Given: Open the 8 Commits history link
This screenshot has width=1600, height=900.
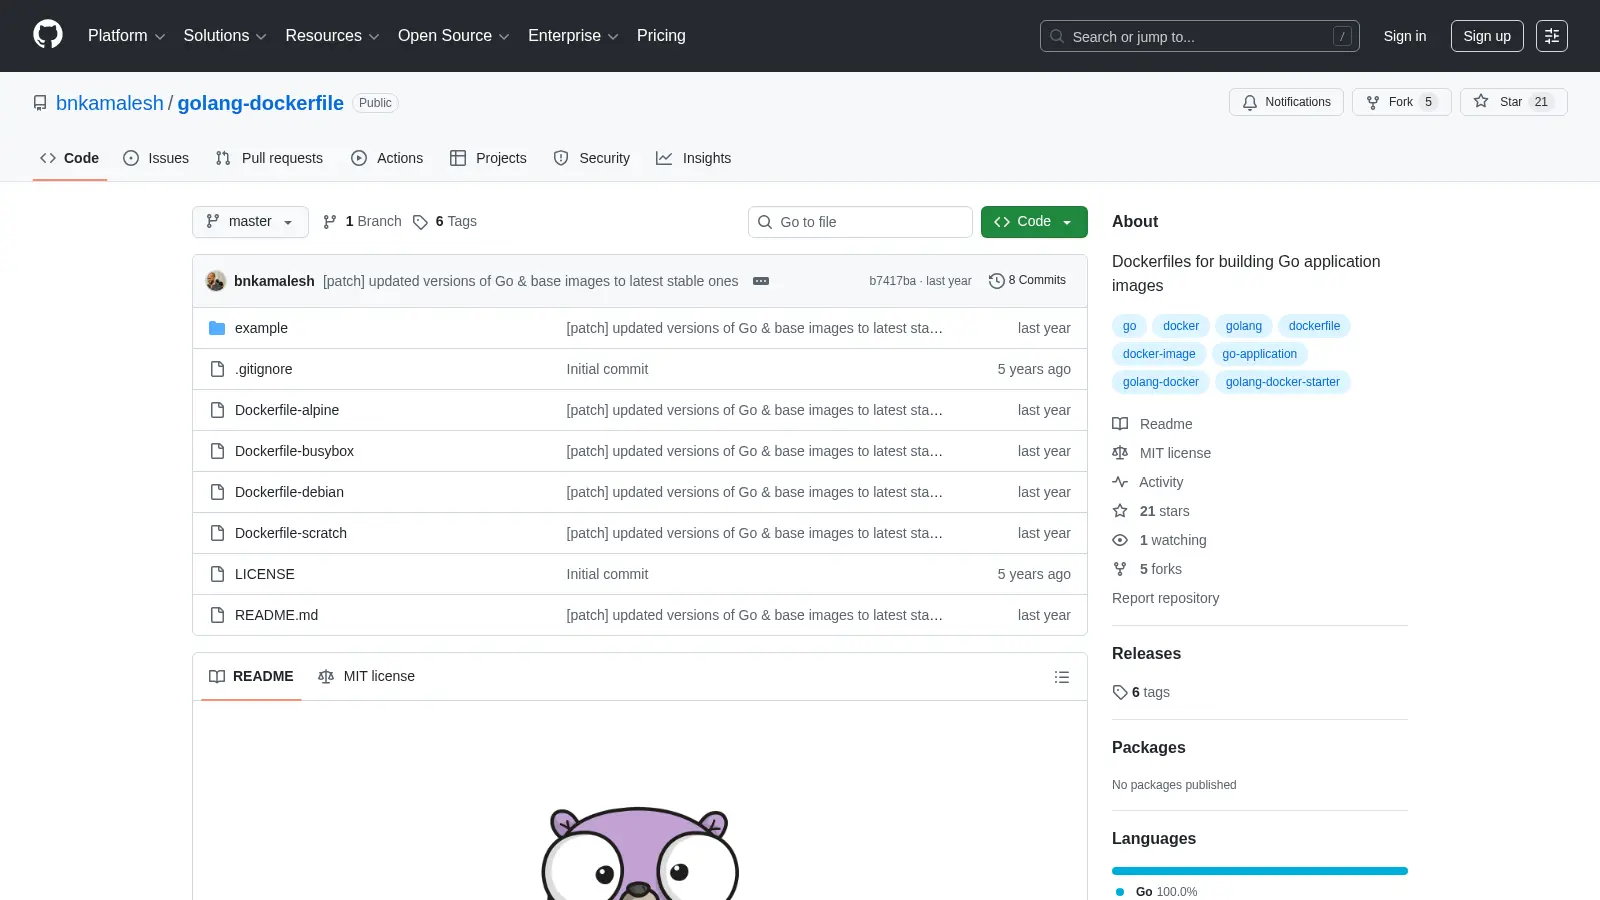Looking at the screenshot, I should pyautogui.click(x=1027, y=281).
